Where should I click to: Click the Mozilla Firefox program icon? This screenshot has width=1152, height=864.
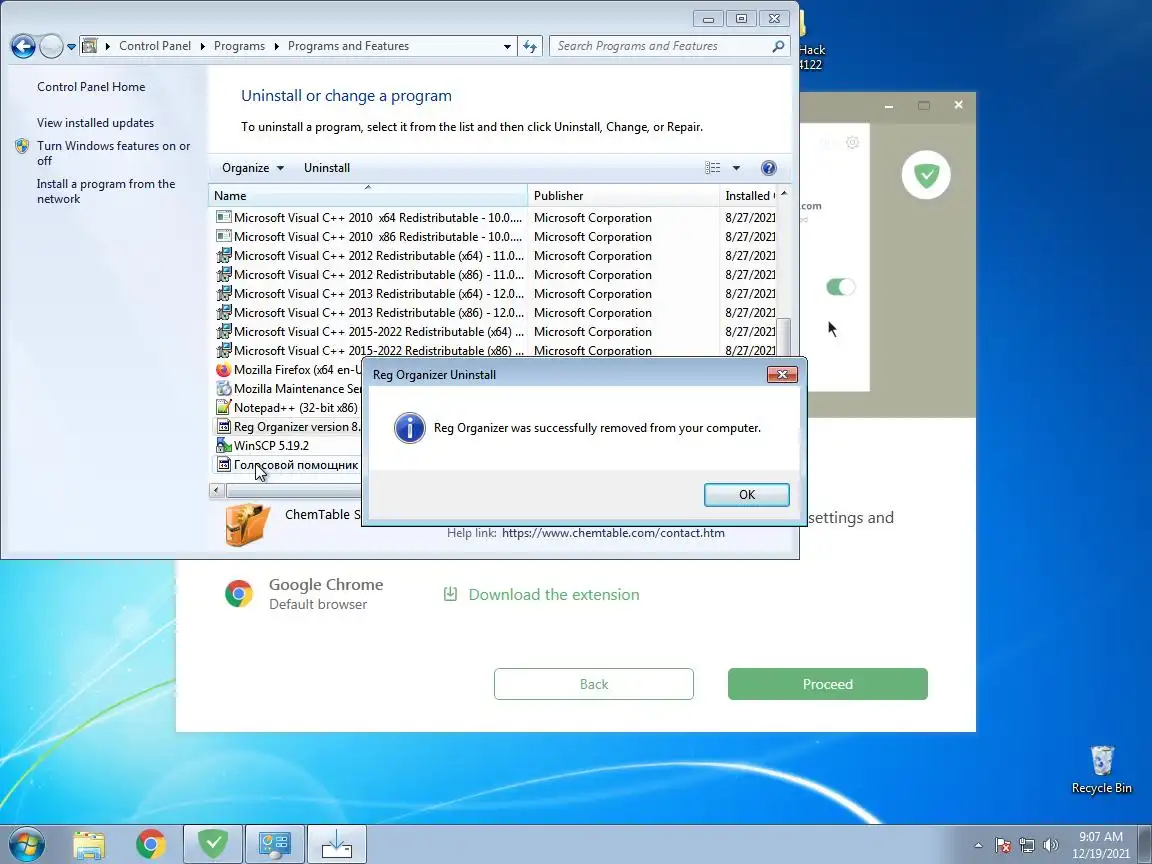pos(223,370)
